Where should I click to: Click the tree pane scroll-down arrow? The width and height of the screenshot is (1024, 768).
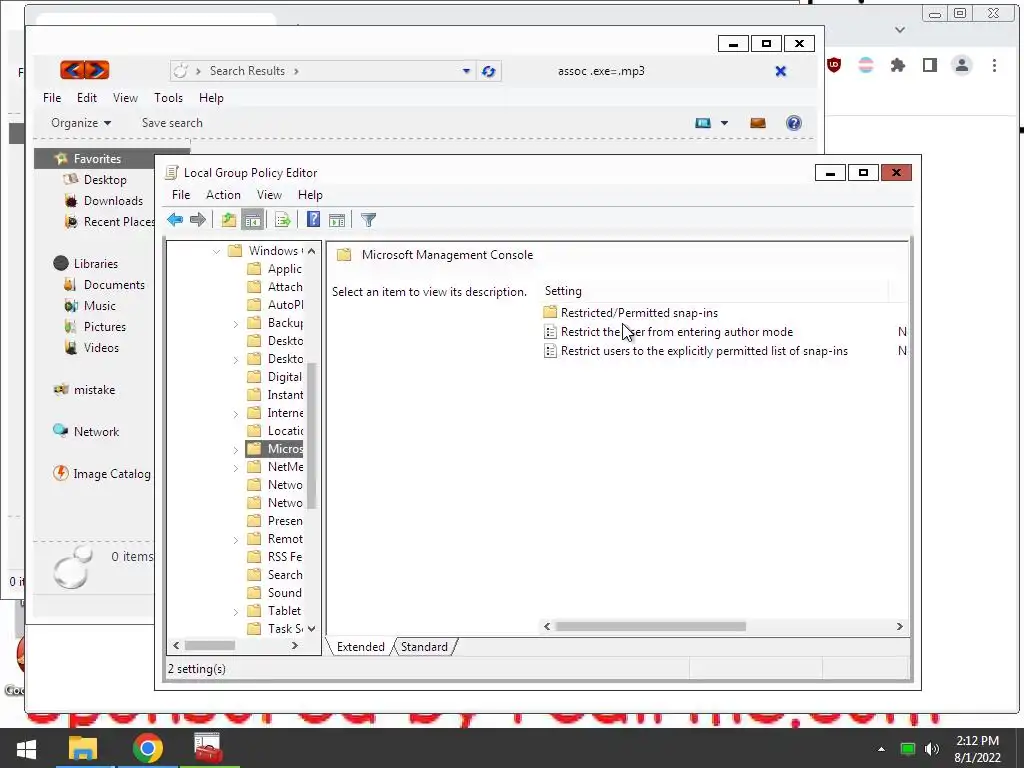click(x=312, y=629)
